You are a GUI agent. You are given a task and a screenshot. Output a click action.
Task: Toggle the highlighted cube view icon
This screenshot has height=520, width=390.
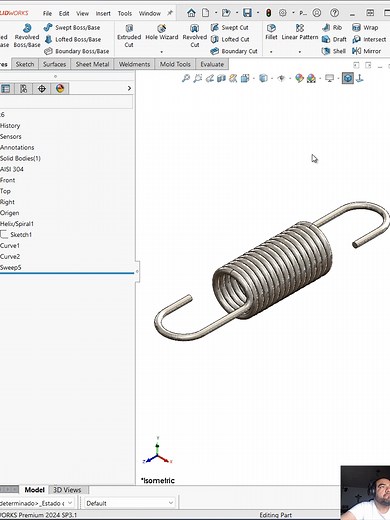pos(348,79)
